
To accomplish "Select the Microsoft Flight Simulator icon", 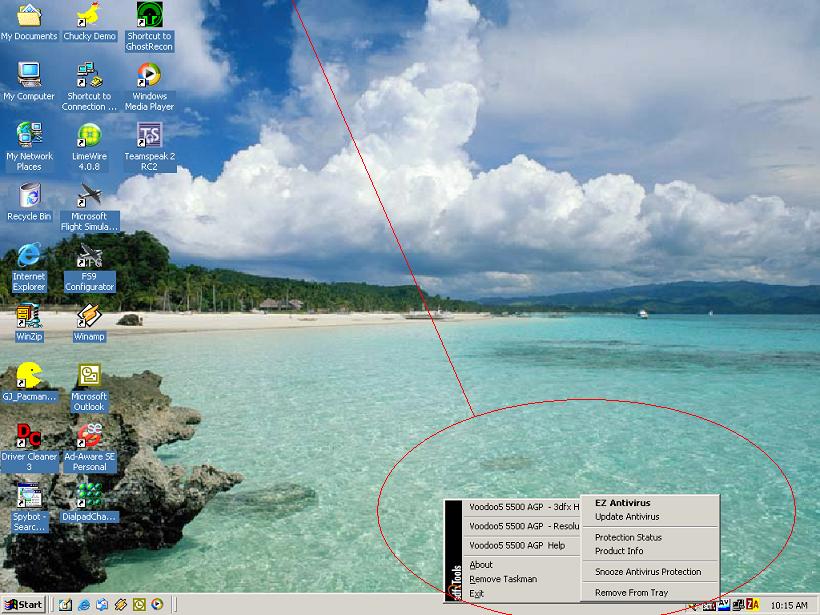I will coord(89,196).
